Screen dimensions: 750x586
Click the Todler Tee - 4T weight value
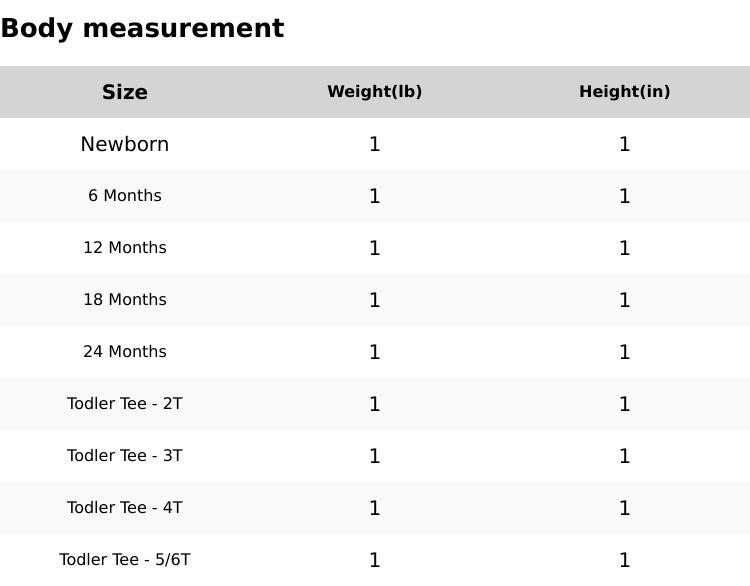point(375,508)
